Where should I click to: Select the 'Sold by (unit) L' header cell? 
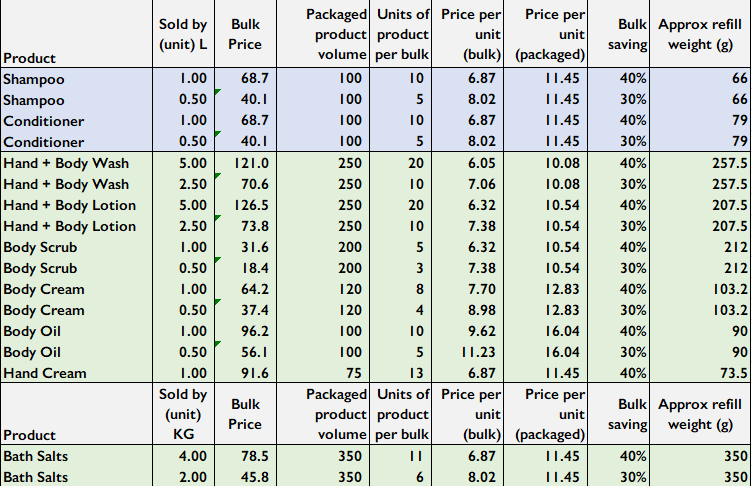183,35
